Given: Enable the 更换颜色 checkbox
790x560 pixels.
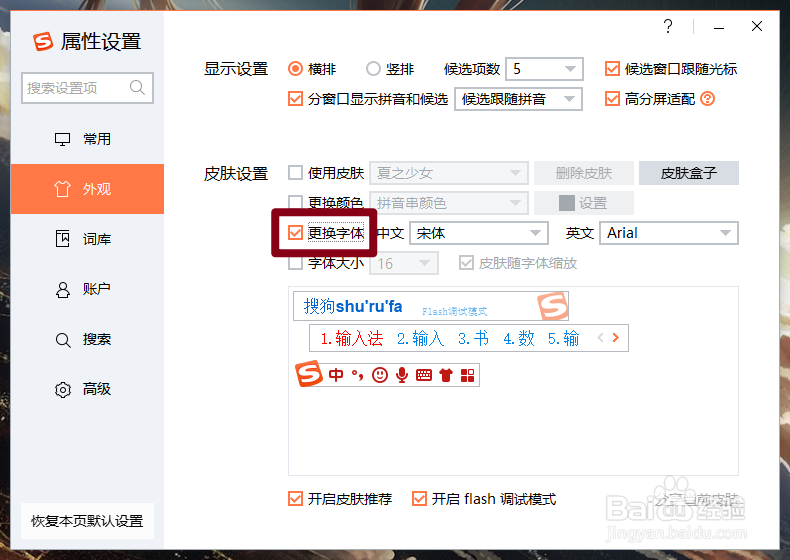Looking at the screenshot, I should pyautogui.click(x=295, y=203).
